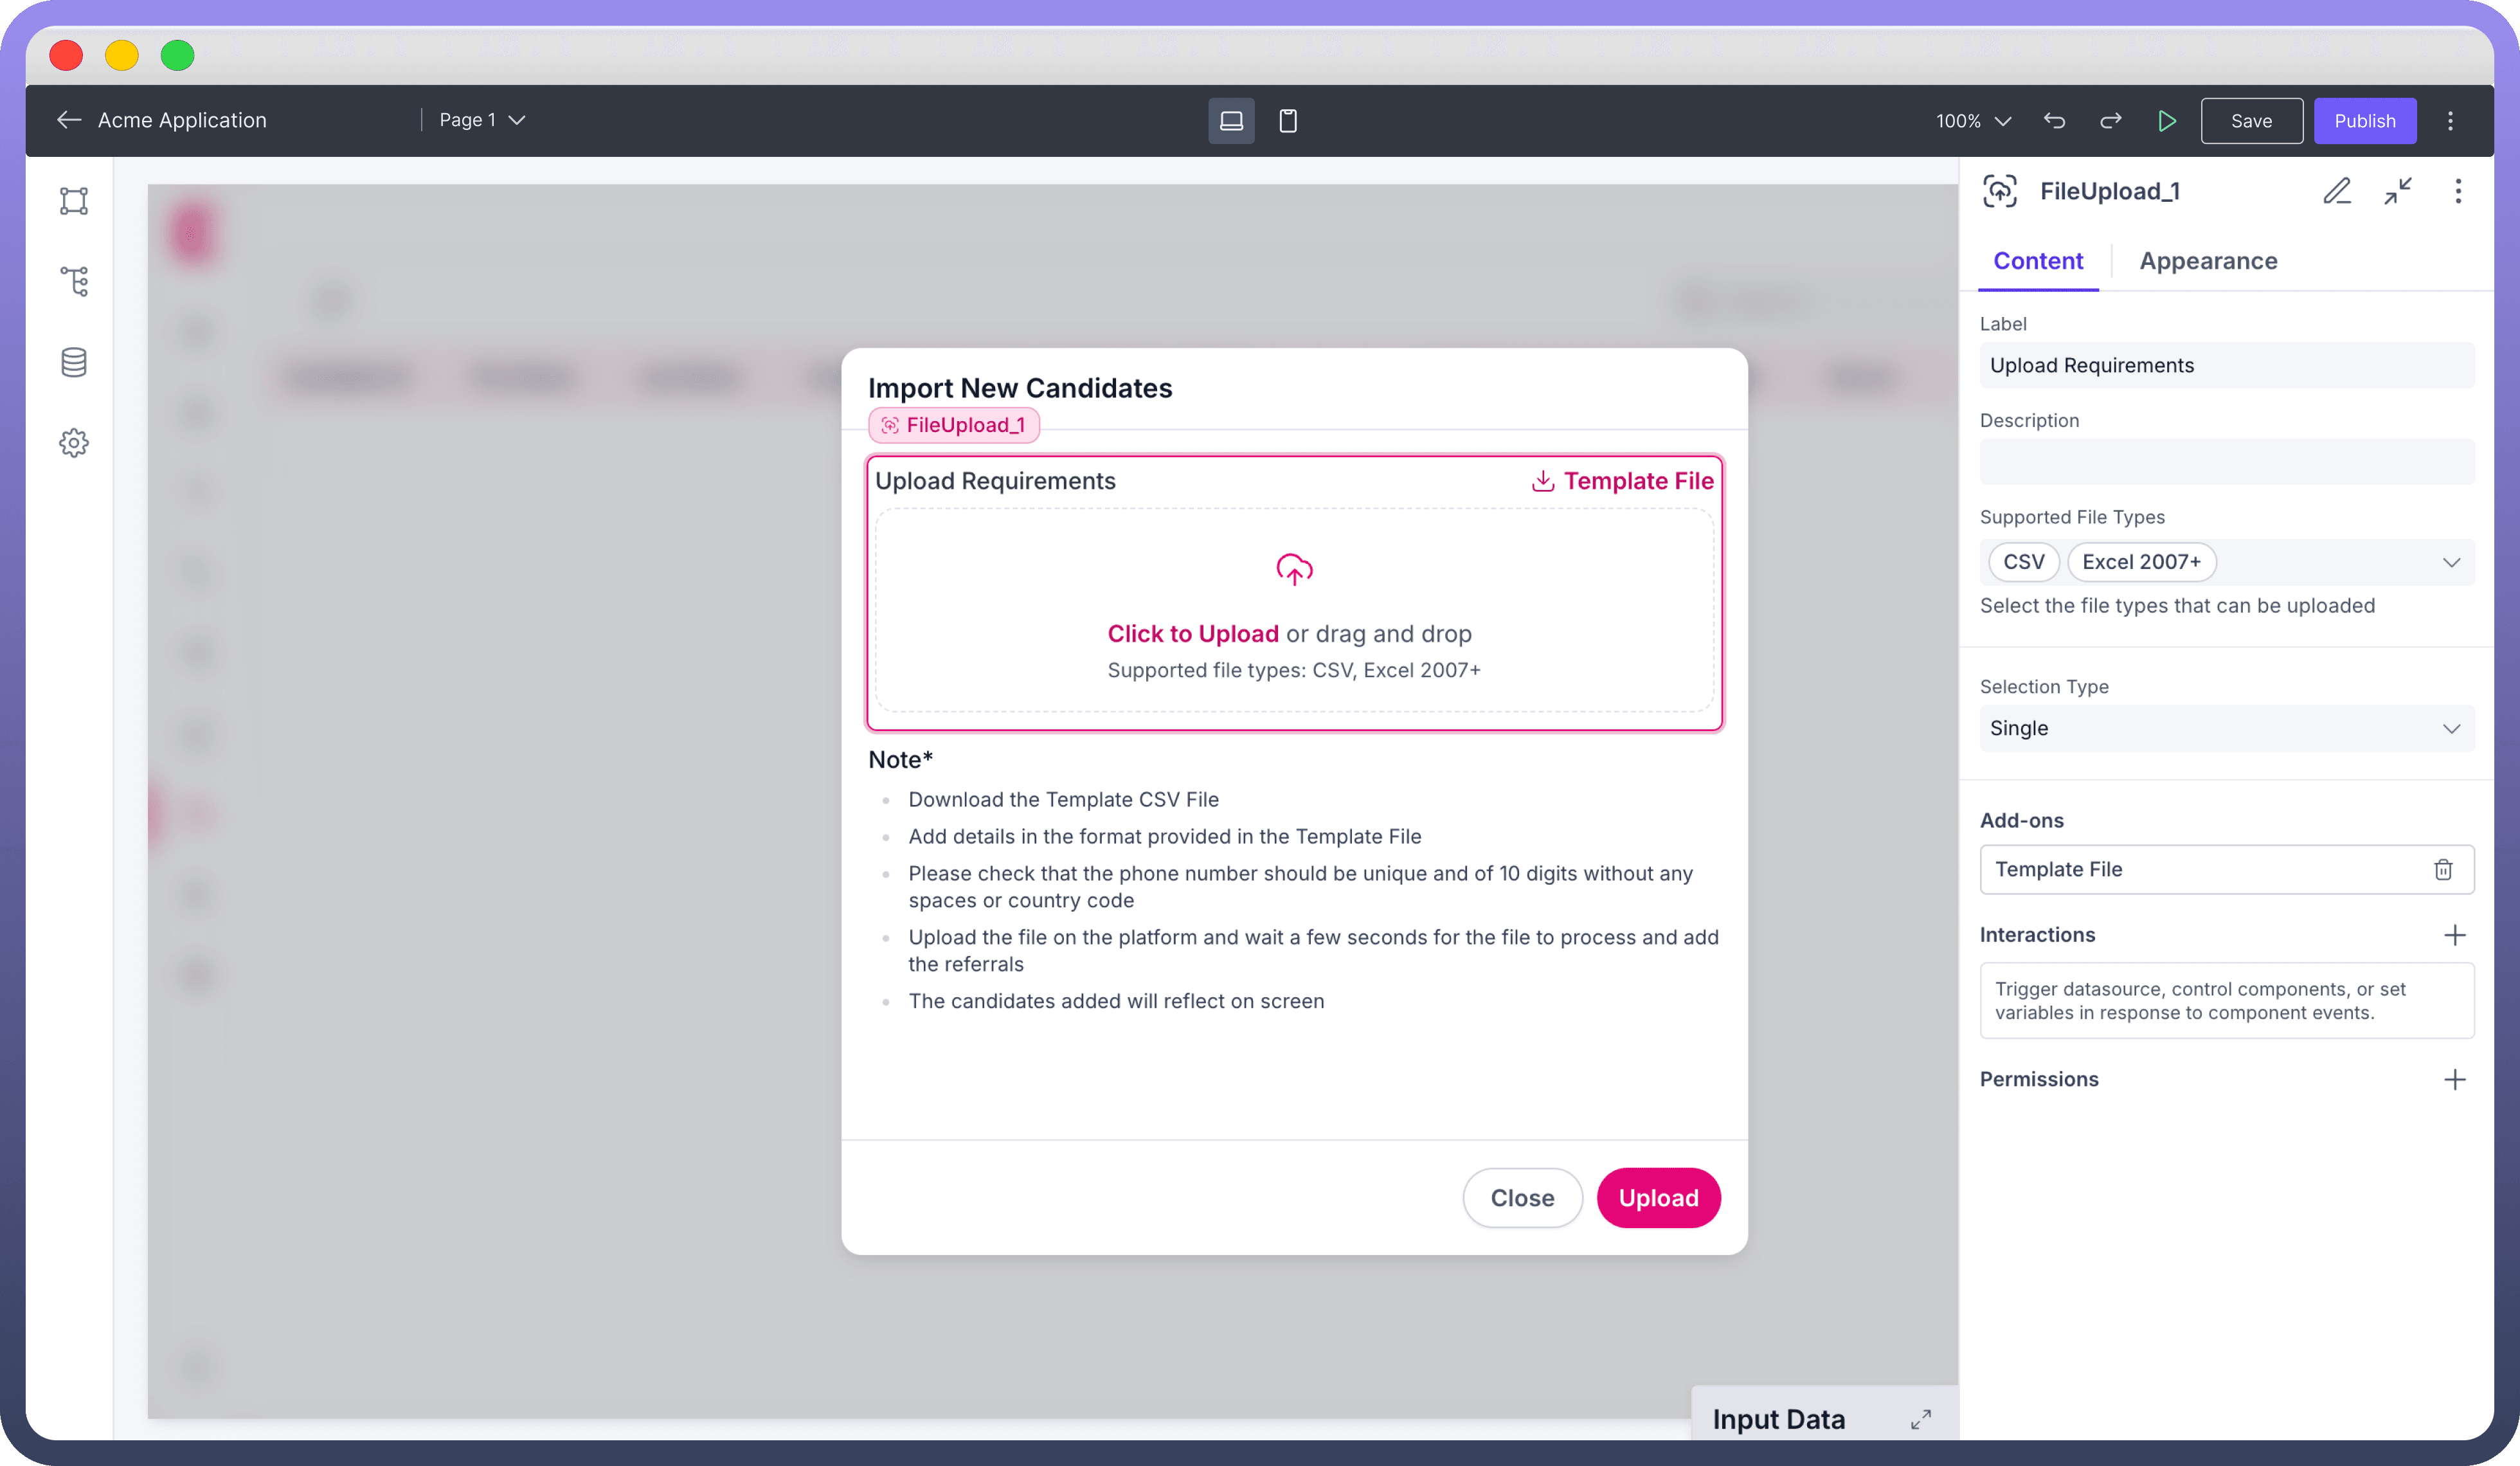Click the undo arrow in top bar

coord(2054,121)
